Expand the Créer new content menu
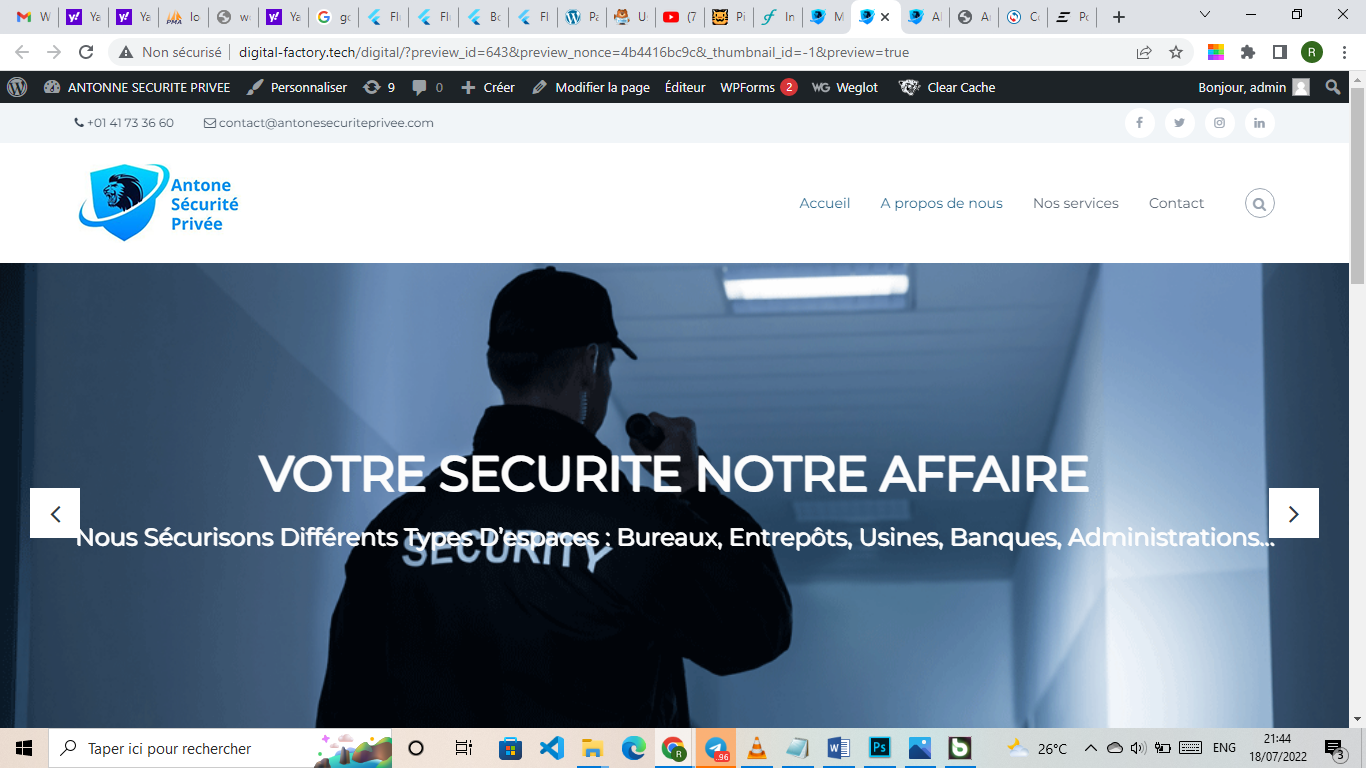This screenshot has height=768, width=1366. coord(488,87)
